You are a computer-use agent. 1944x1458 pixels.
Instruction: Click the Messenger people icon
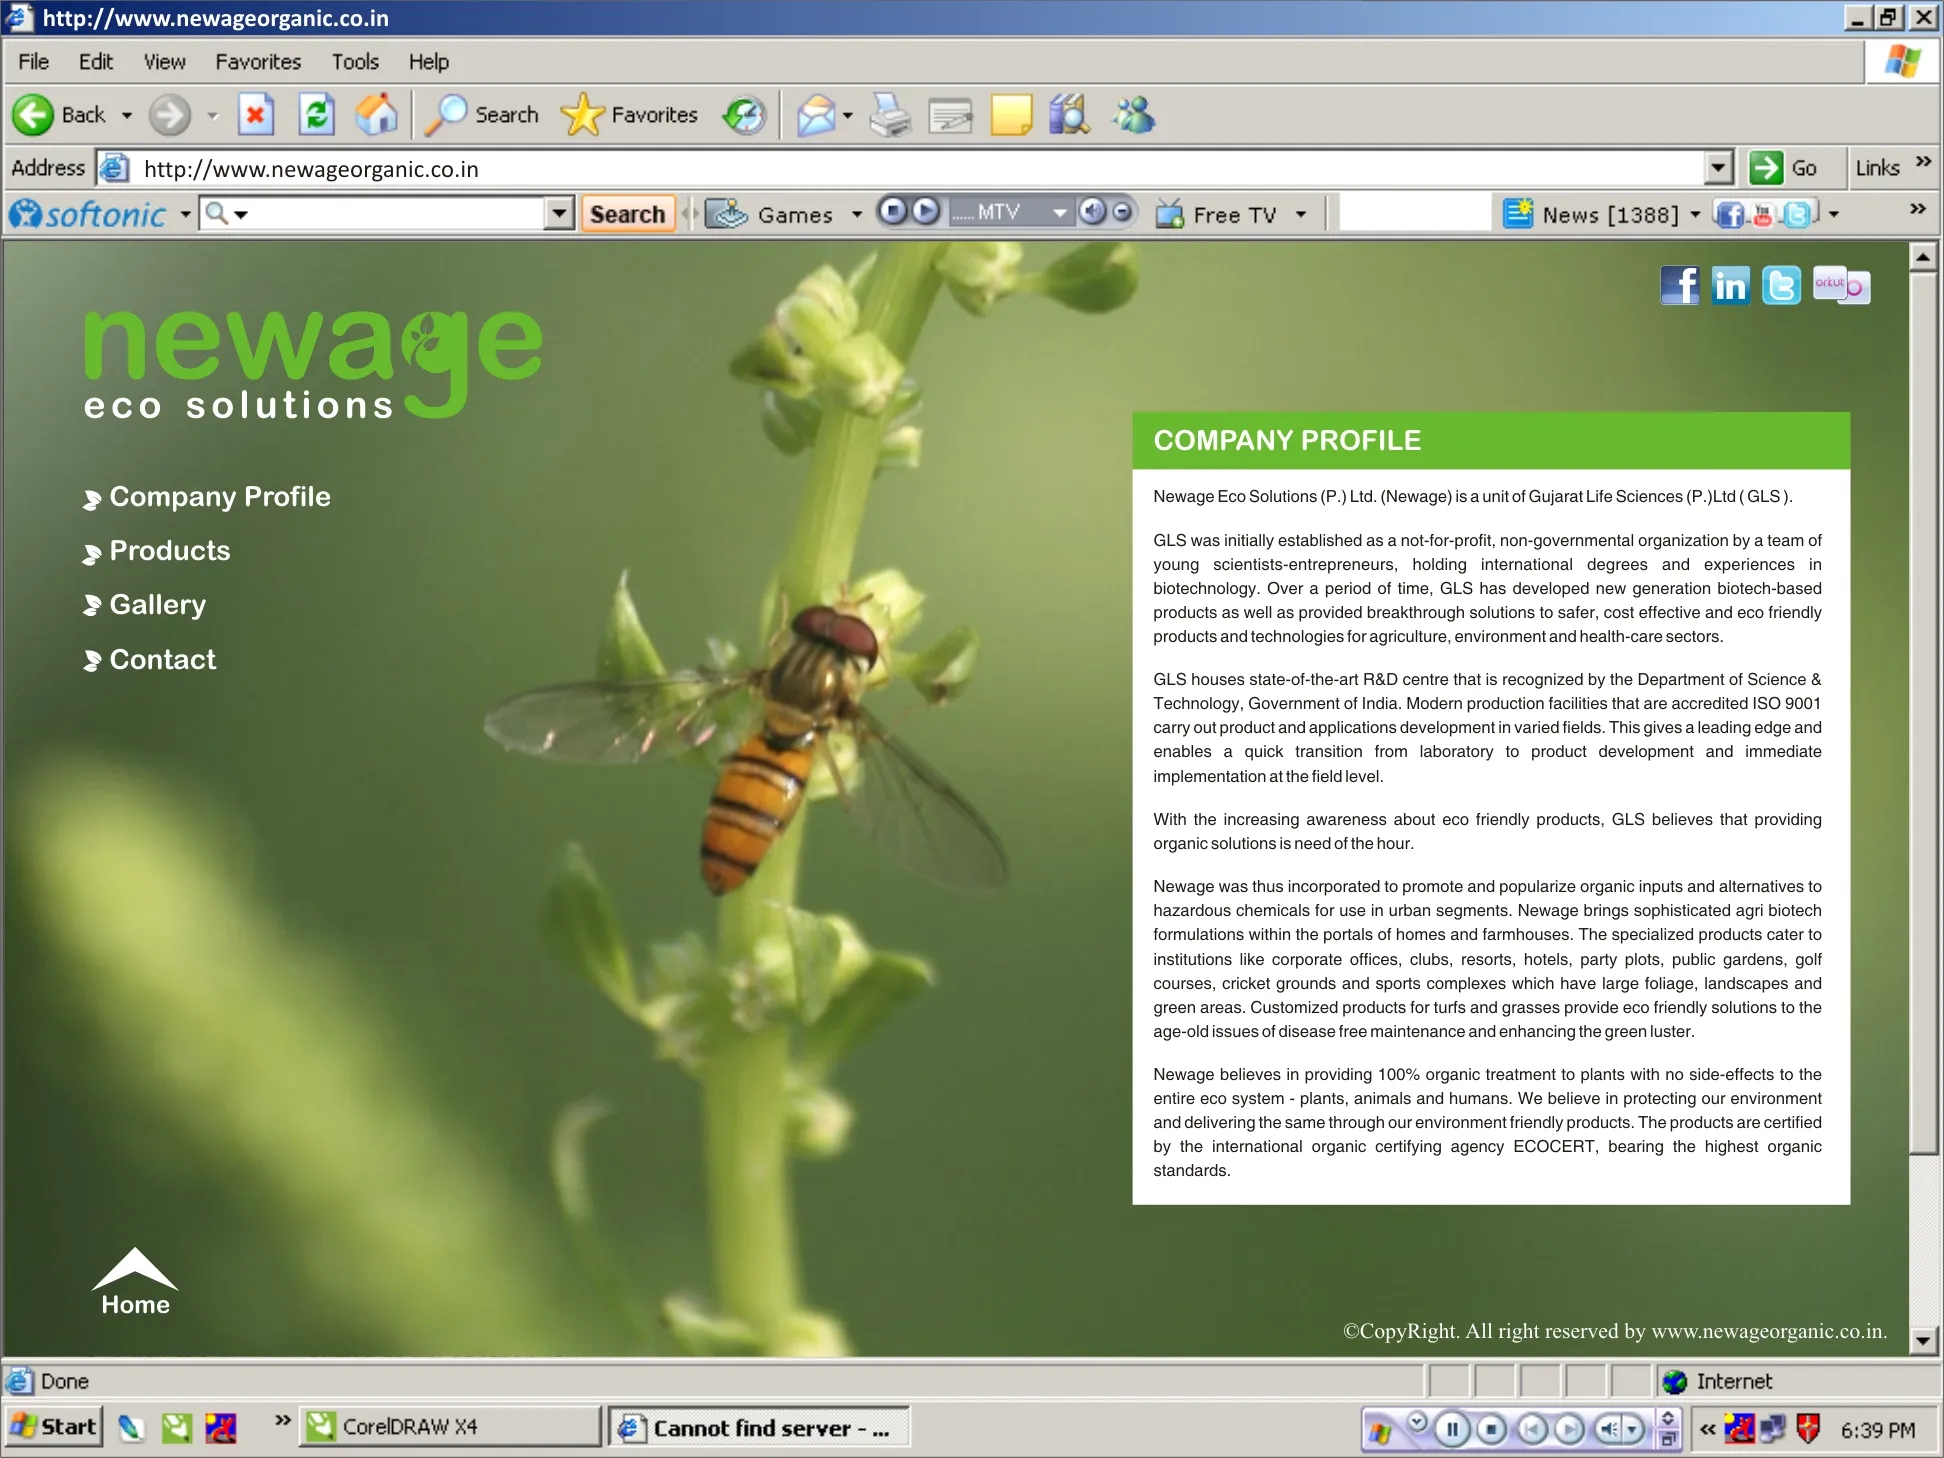click(1134, 115)
